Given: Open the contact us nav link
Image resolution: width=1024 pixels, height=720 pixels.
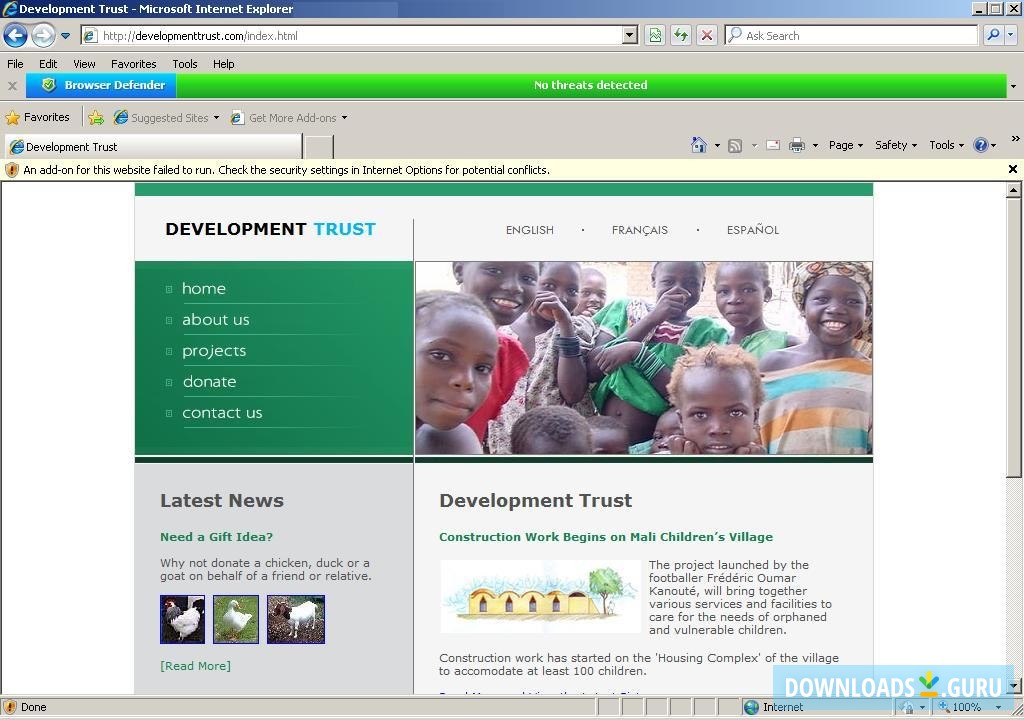Looking at the screenshot, I should (x=222, y=413).
